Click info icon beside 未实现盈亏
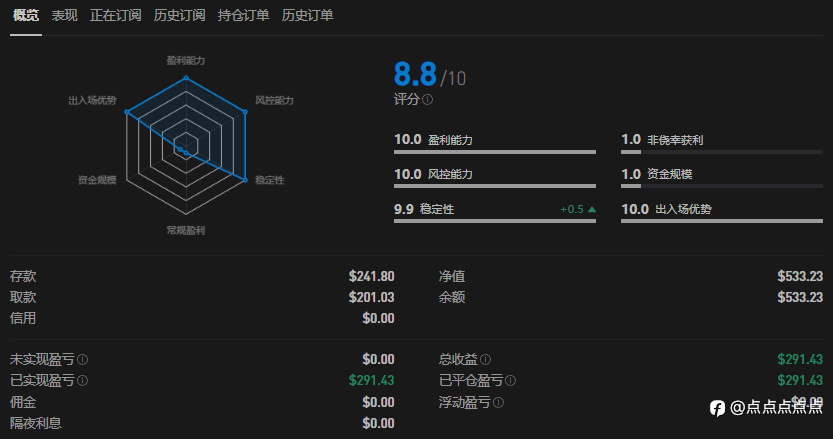 click(82, 359)
